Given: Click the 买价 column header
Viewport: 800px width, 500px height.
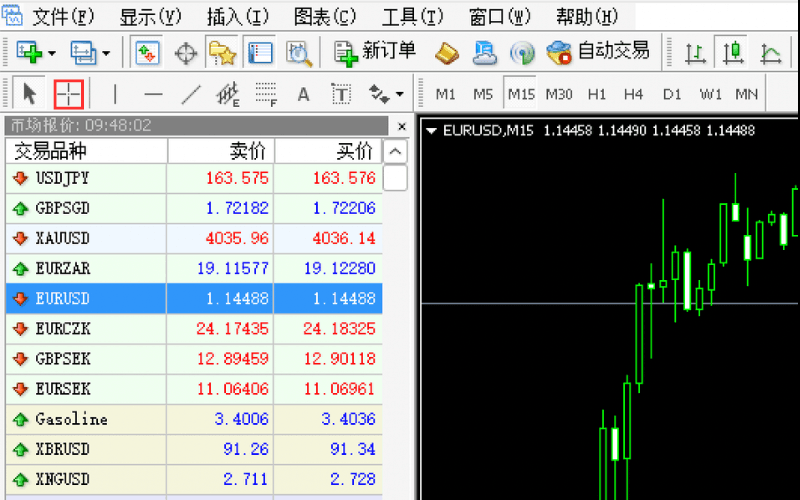Looking at the screenshot, I should click(x=329, y=151).
